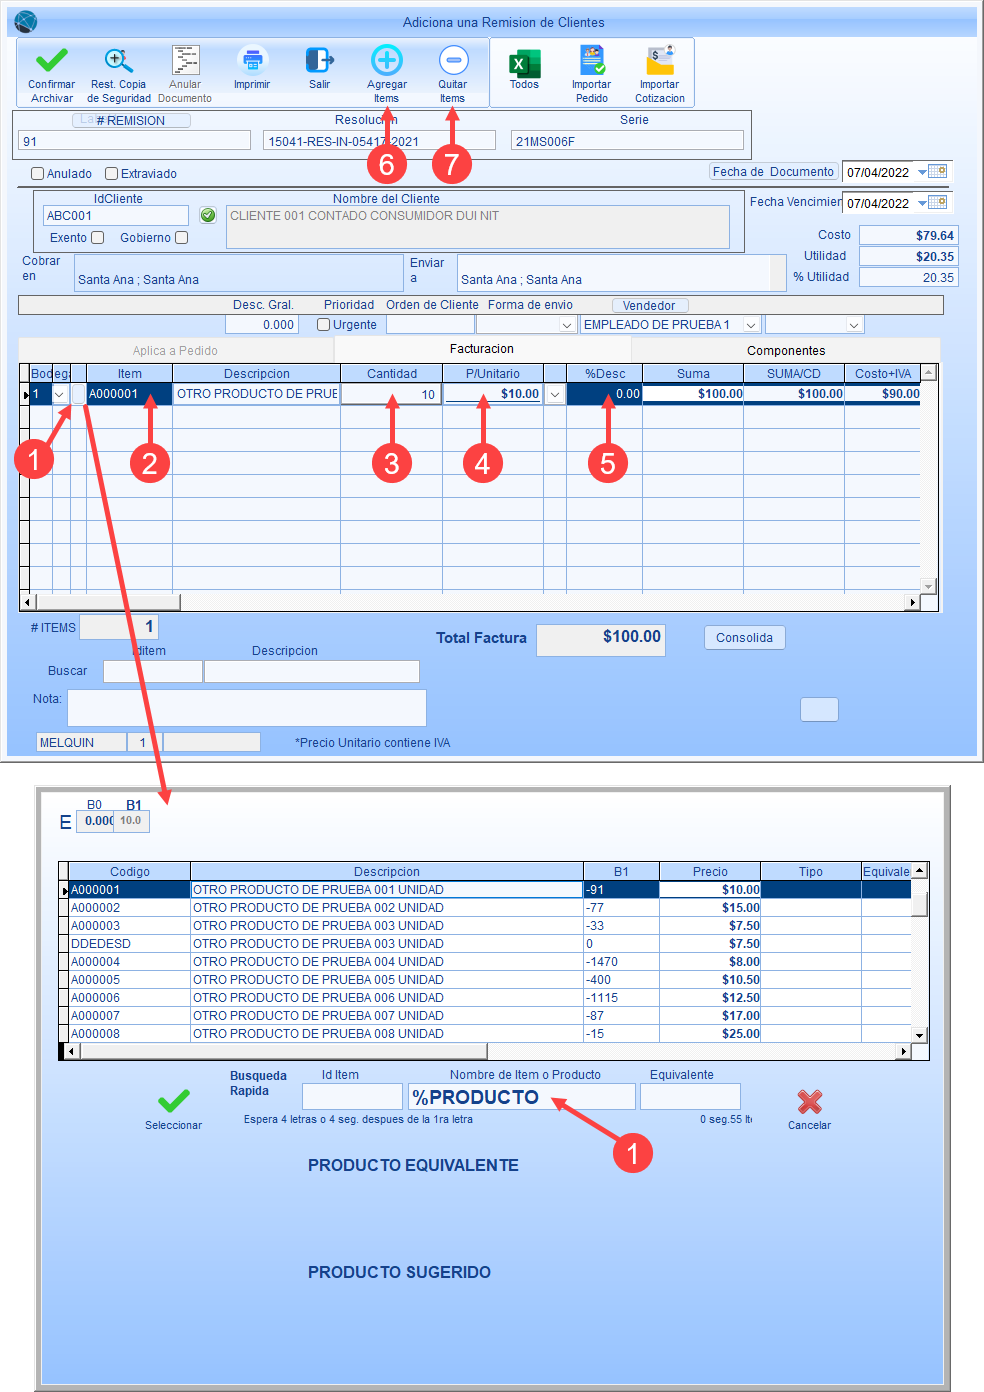The height and width of the screenshot is (1392, 984).
Task: Select row DDEDESD in item list
Action: click(x=490, y=944)
